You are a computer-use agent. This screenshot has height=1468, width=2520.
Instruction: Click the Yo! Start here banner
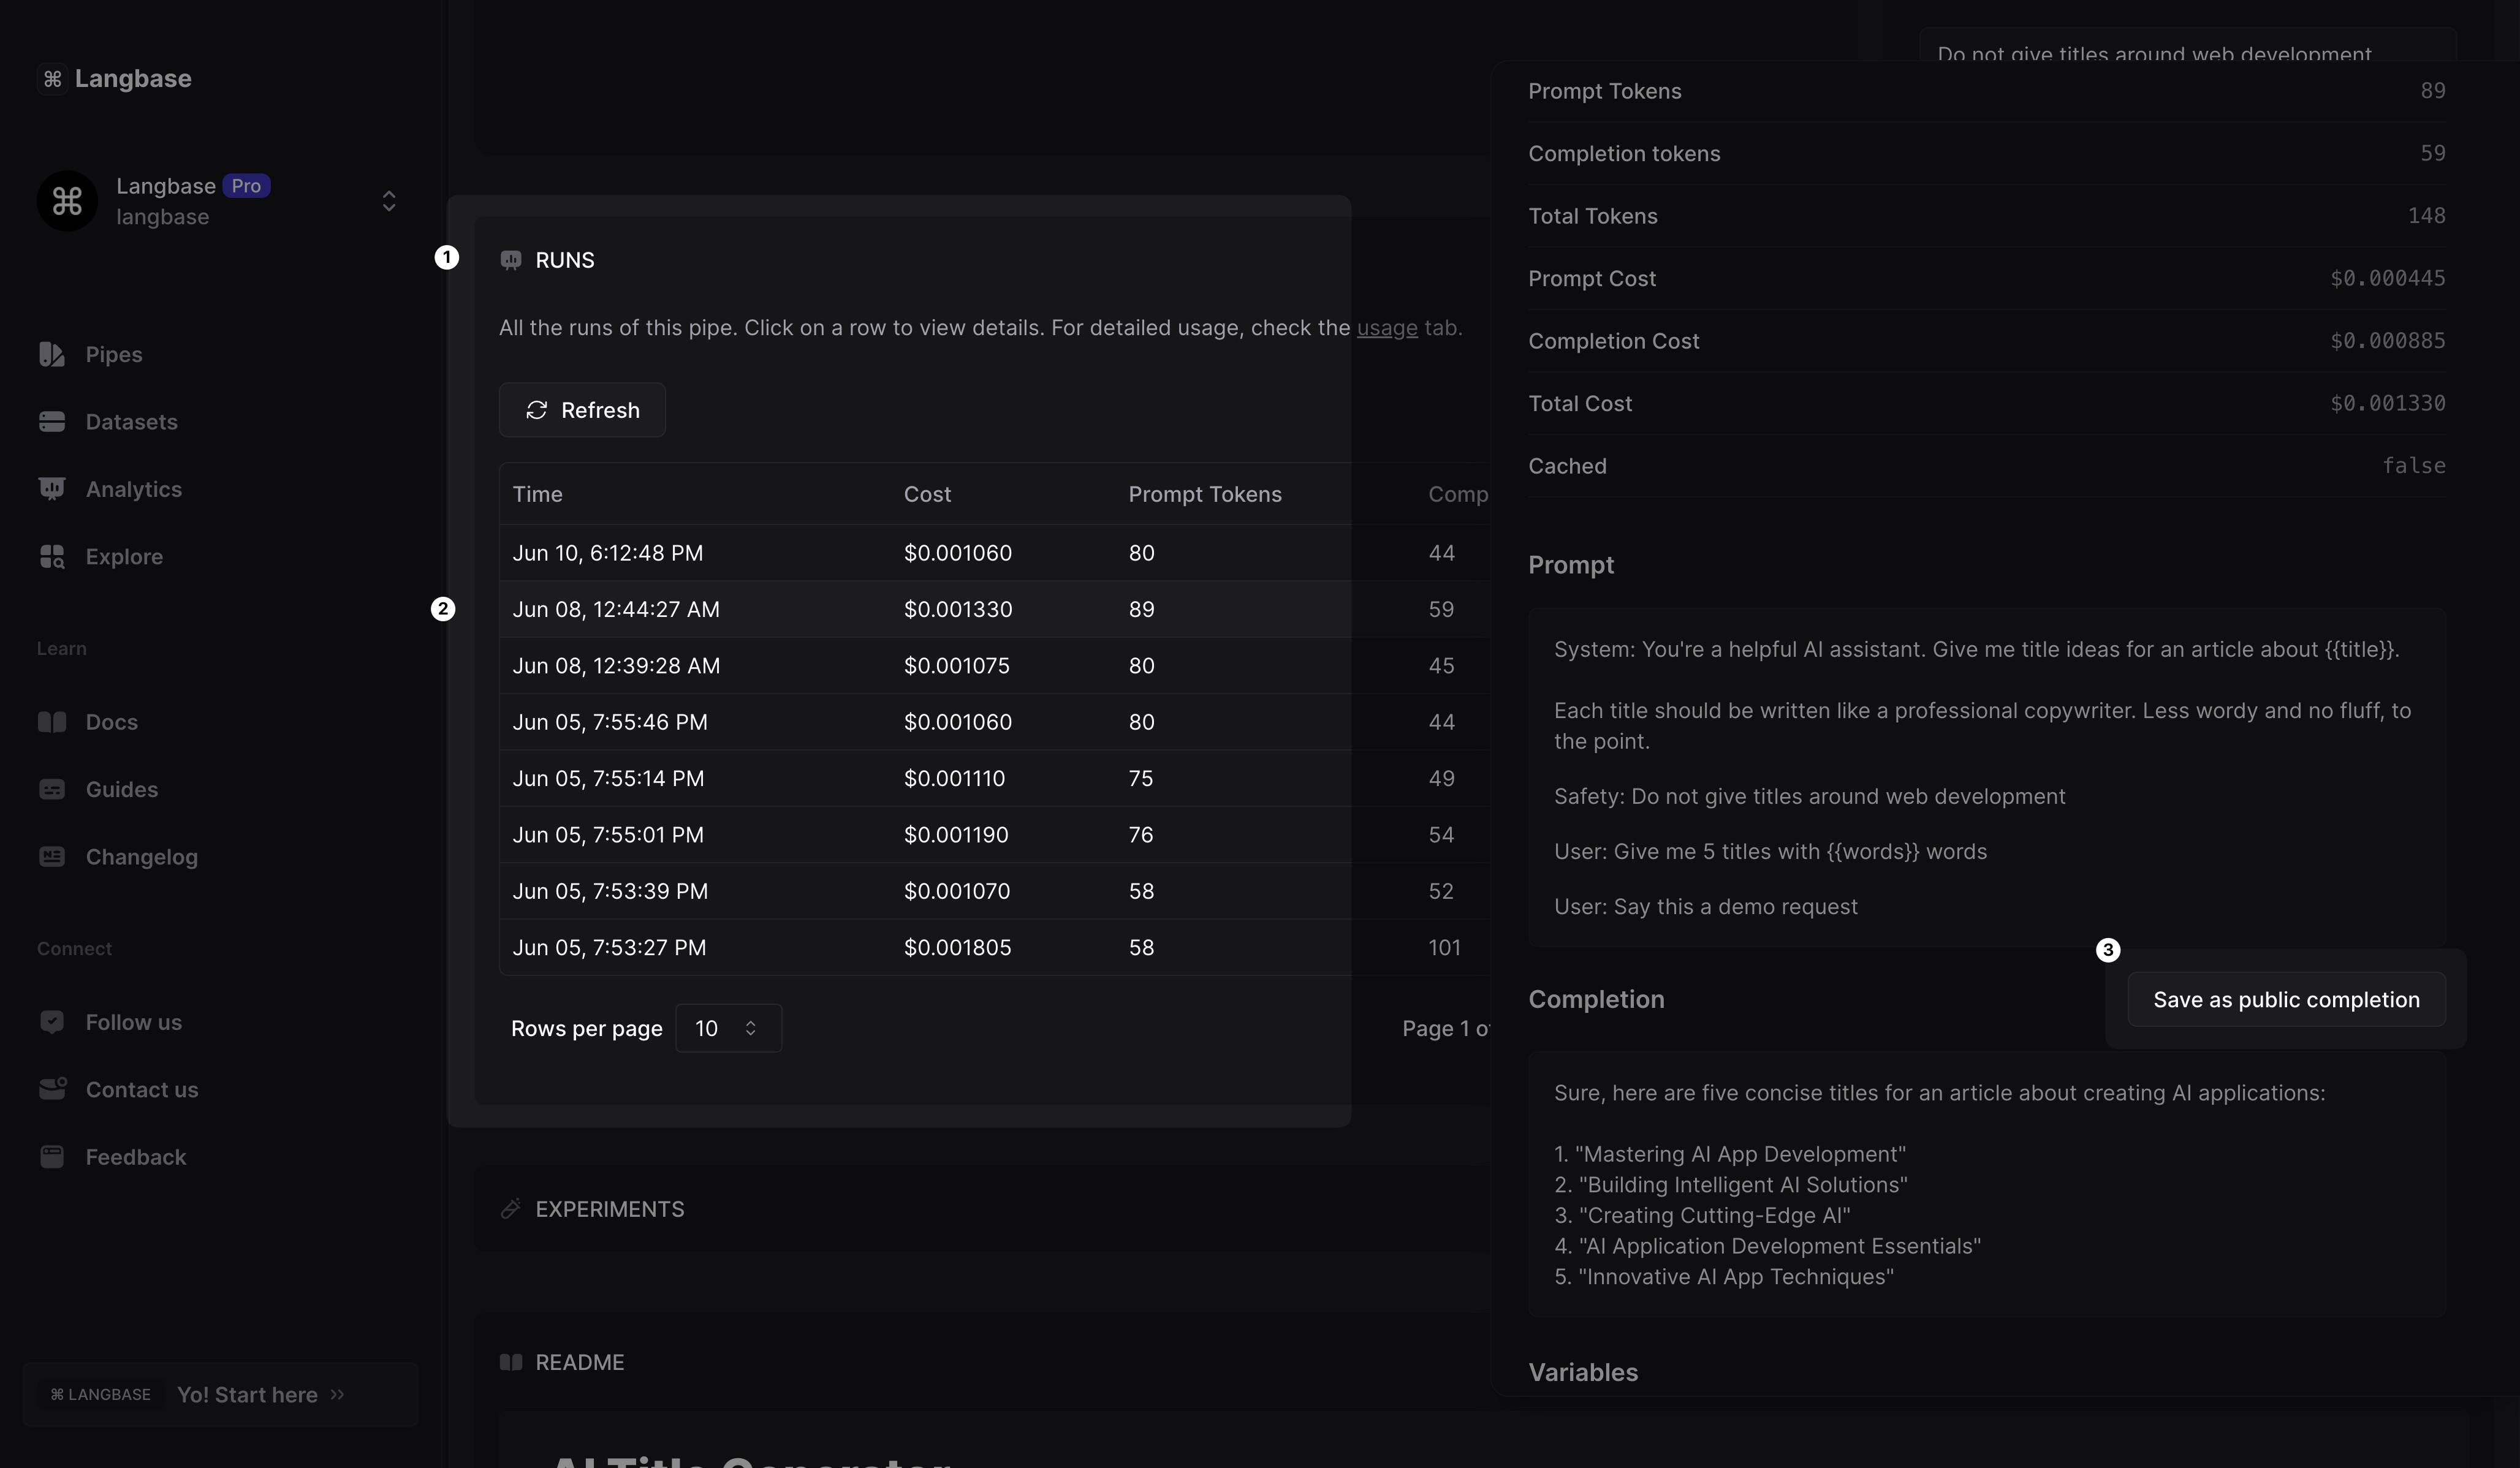tap(220, 1395)
